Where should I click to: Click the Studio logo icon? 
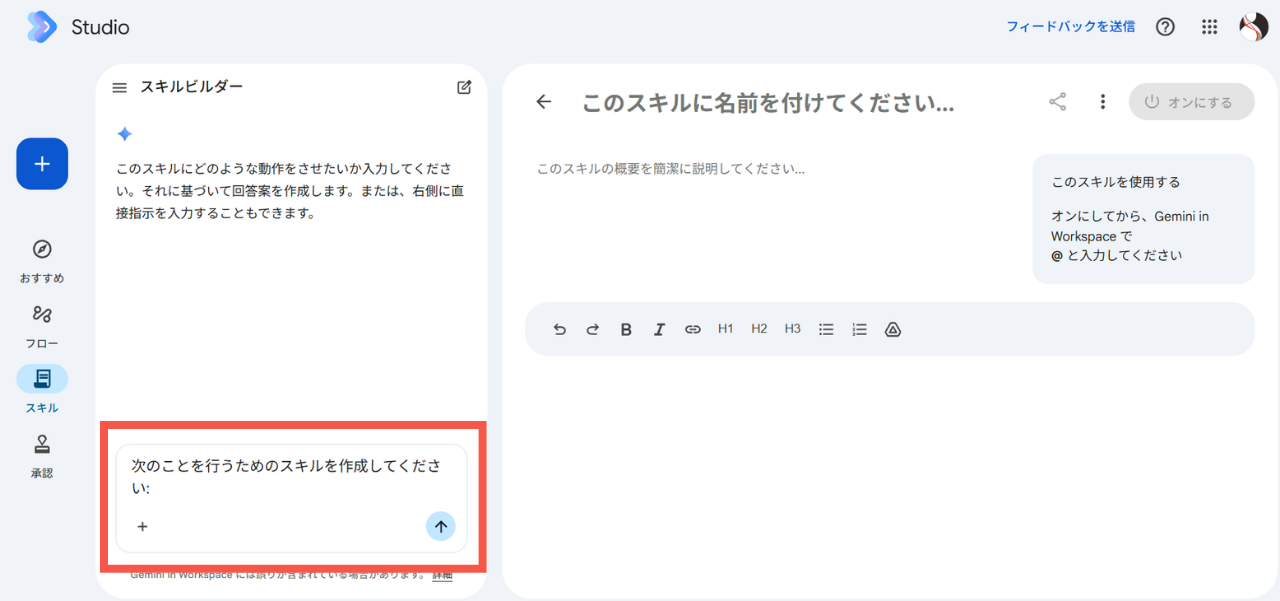[42, 27]
